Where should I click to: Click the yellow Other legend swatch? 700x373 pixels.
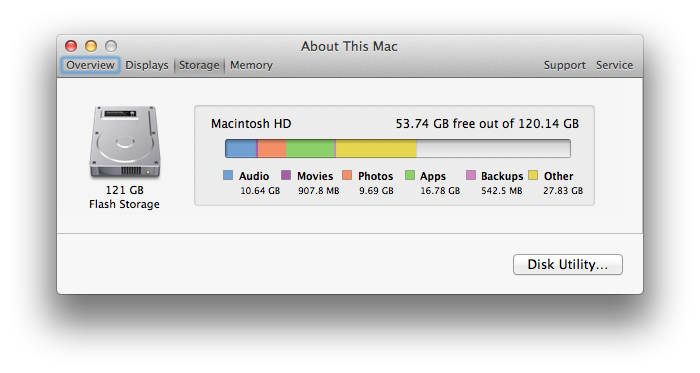click(533, 175)
